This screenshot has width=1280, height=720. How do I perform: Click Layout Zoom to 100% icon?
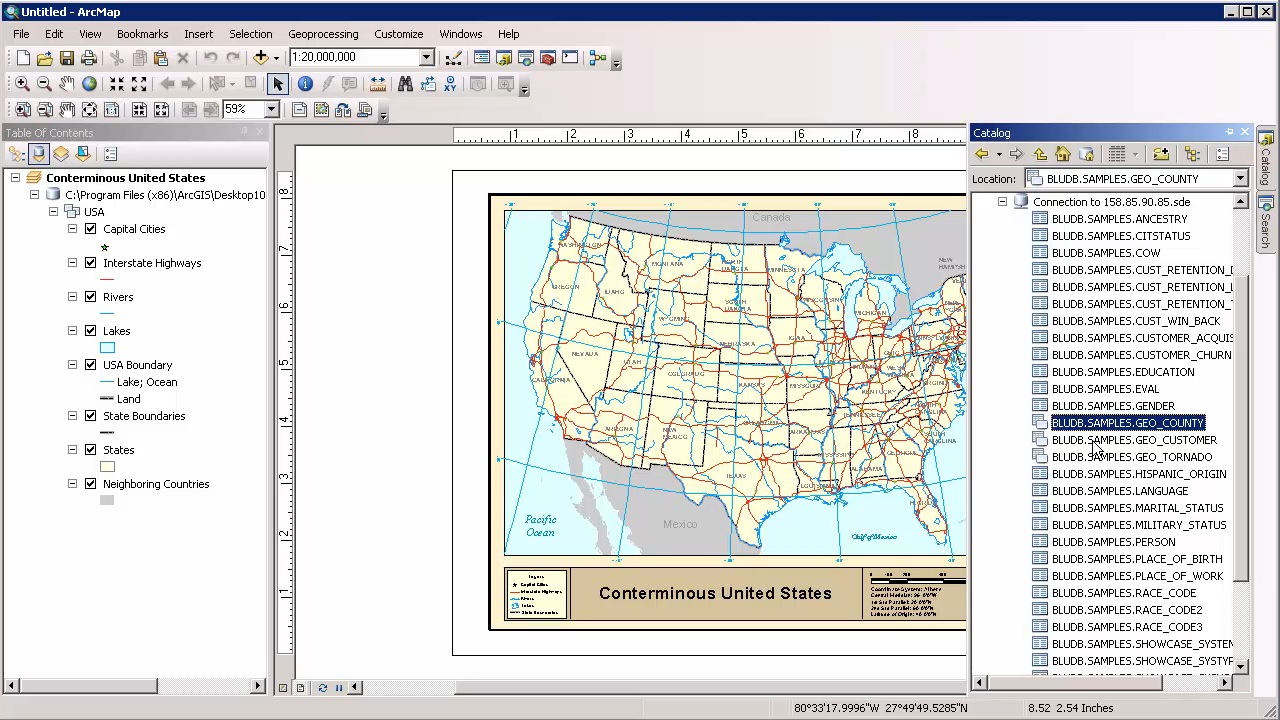[x=111, y=109]
